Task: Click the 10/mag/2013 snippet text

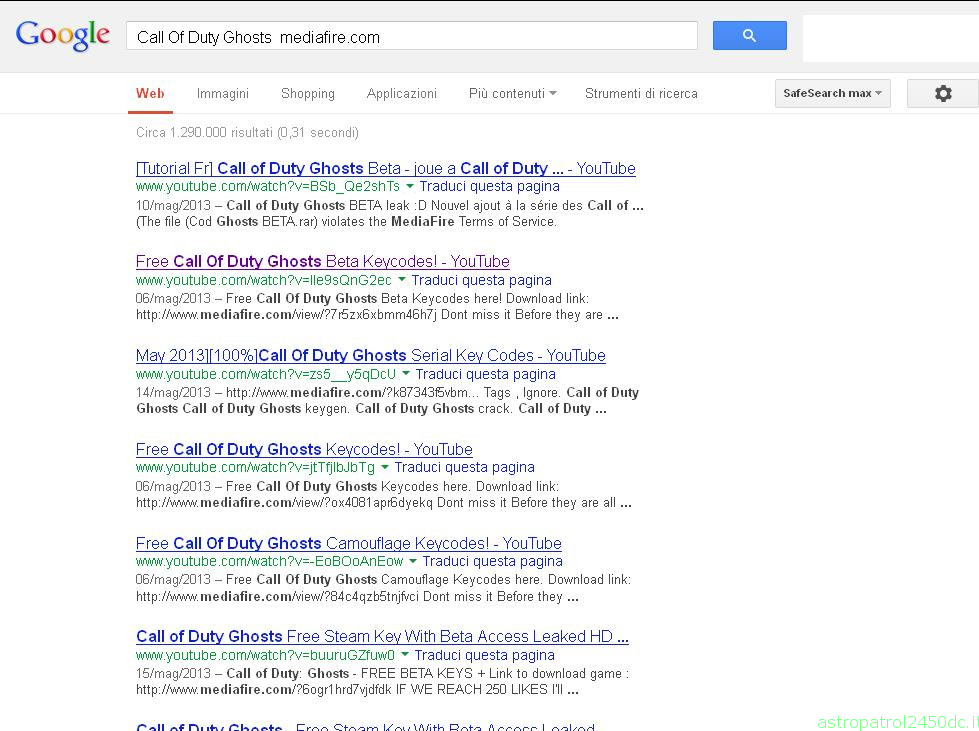Action: pos(390,213)
